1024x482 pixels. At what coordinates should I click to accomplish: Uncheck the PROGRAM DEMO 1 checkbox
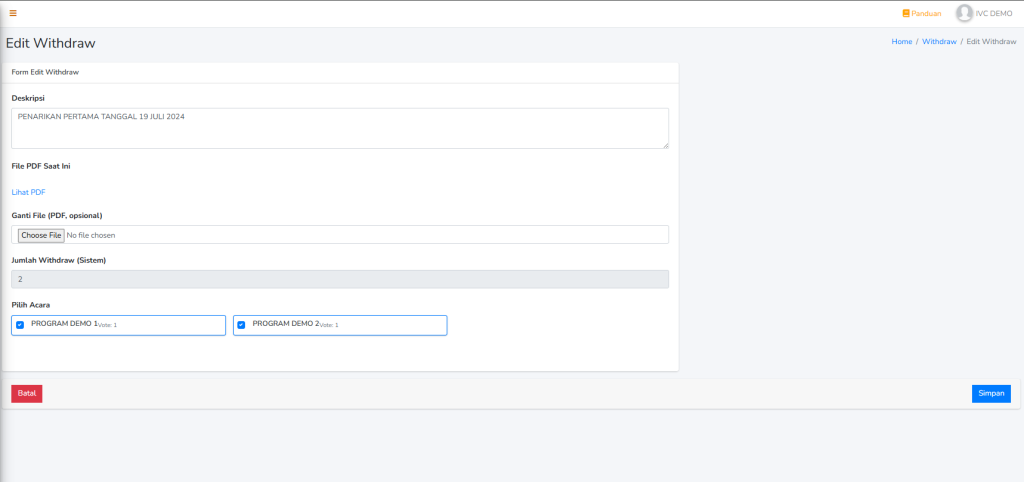(x=20, y=325)
